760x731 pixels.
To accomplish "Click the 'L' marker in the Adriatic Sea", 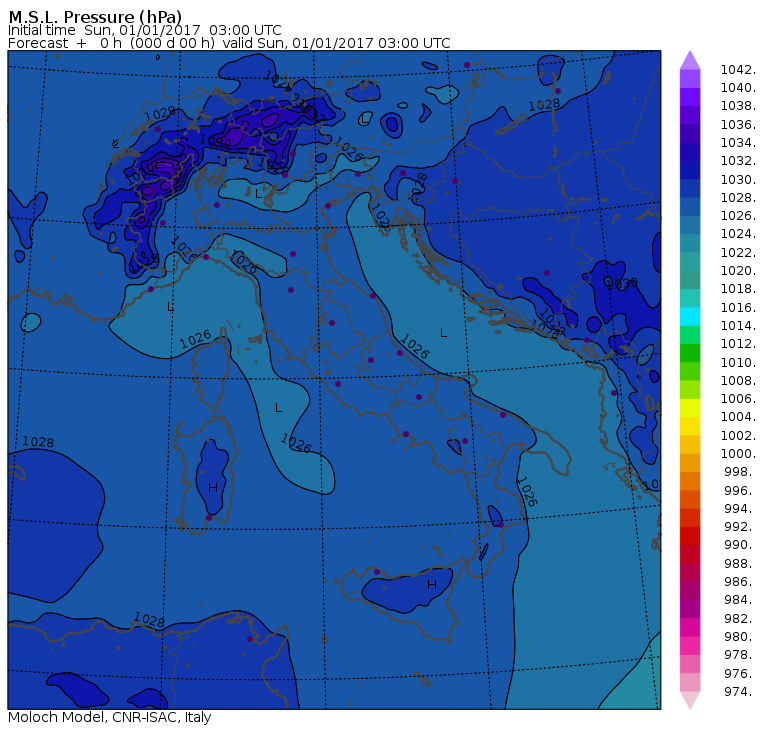I will (x=443, y=333).
